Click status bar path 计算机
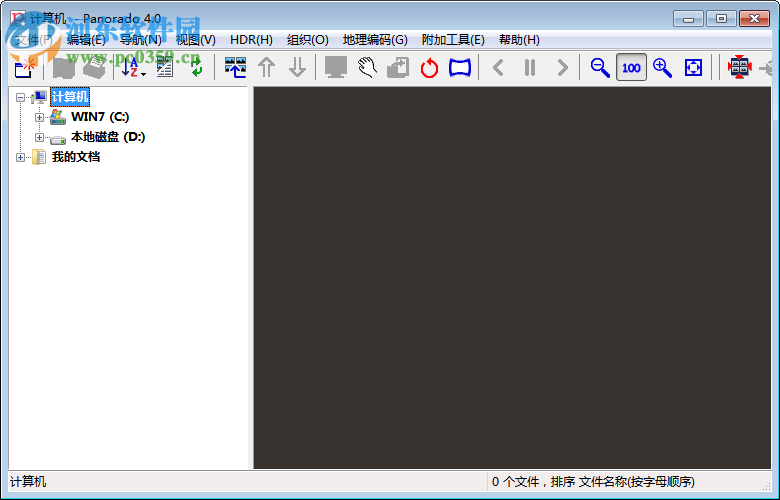The width and height of the screenshot is (780, 500). 28,482
